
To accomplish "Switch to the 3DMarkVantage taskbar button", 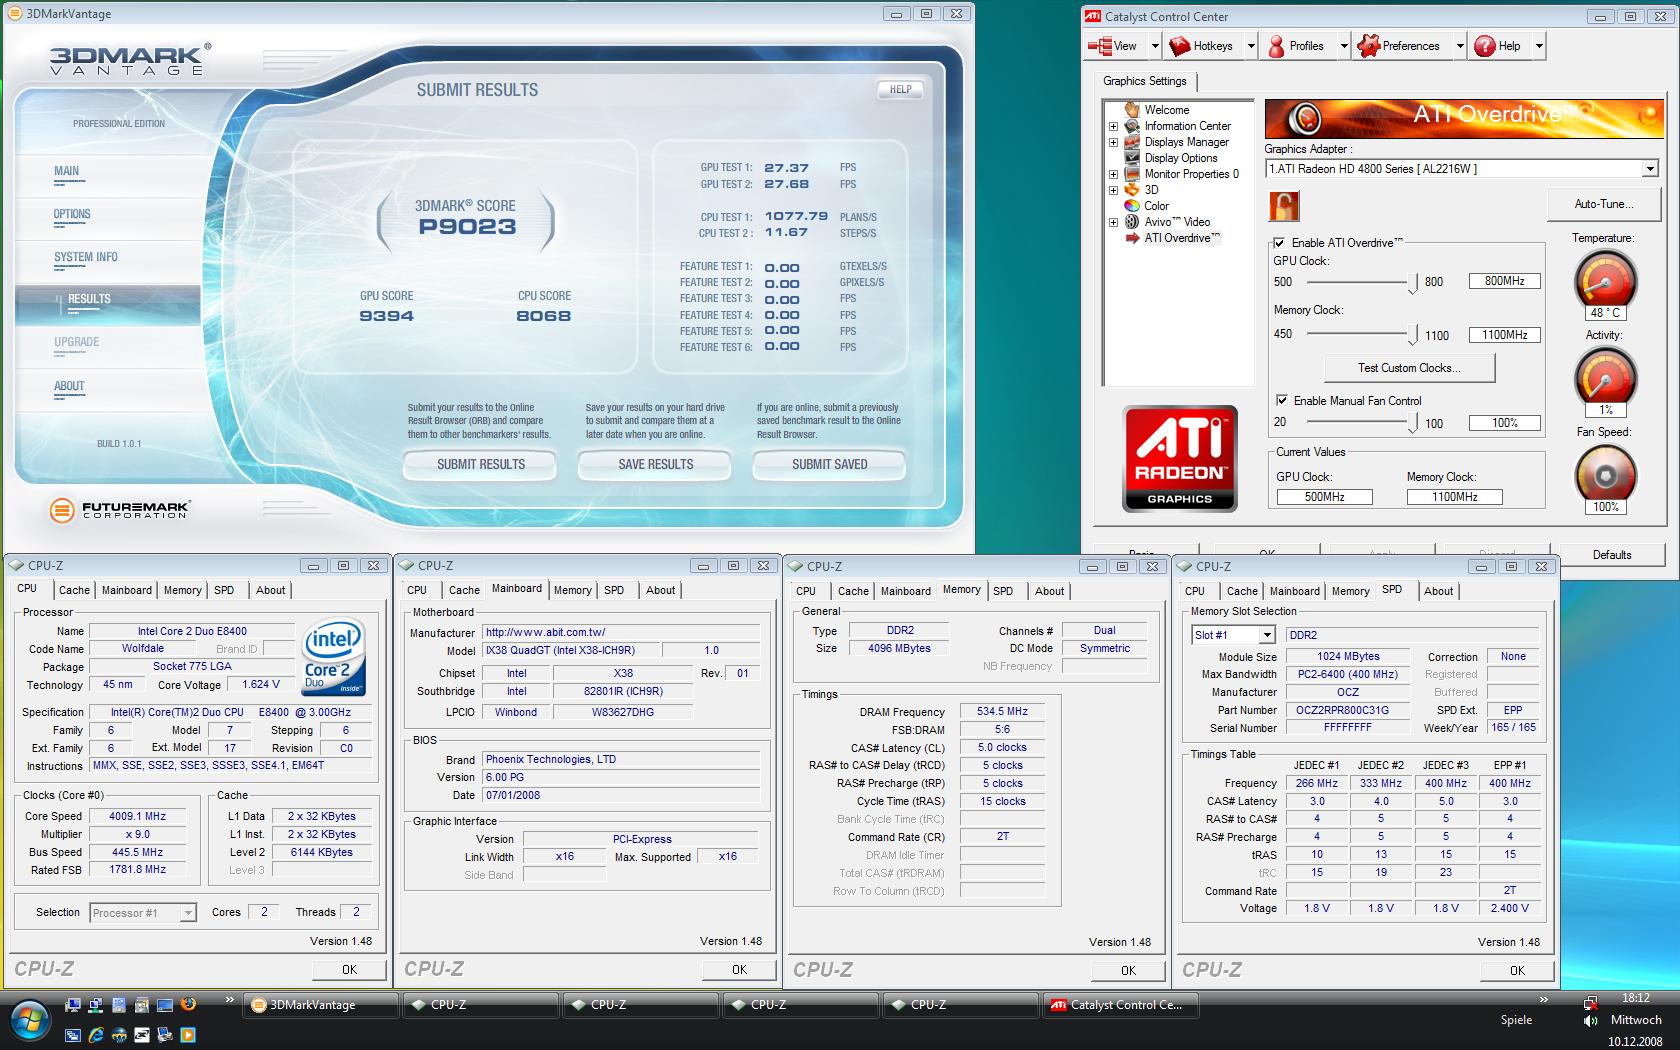I will (x=321, y=1005).
